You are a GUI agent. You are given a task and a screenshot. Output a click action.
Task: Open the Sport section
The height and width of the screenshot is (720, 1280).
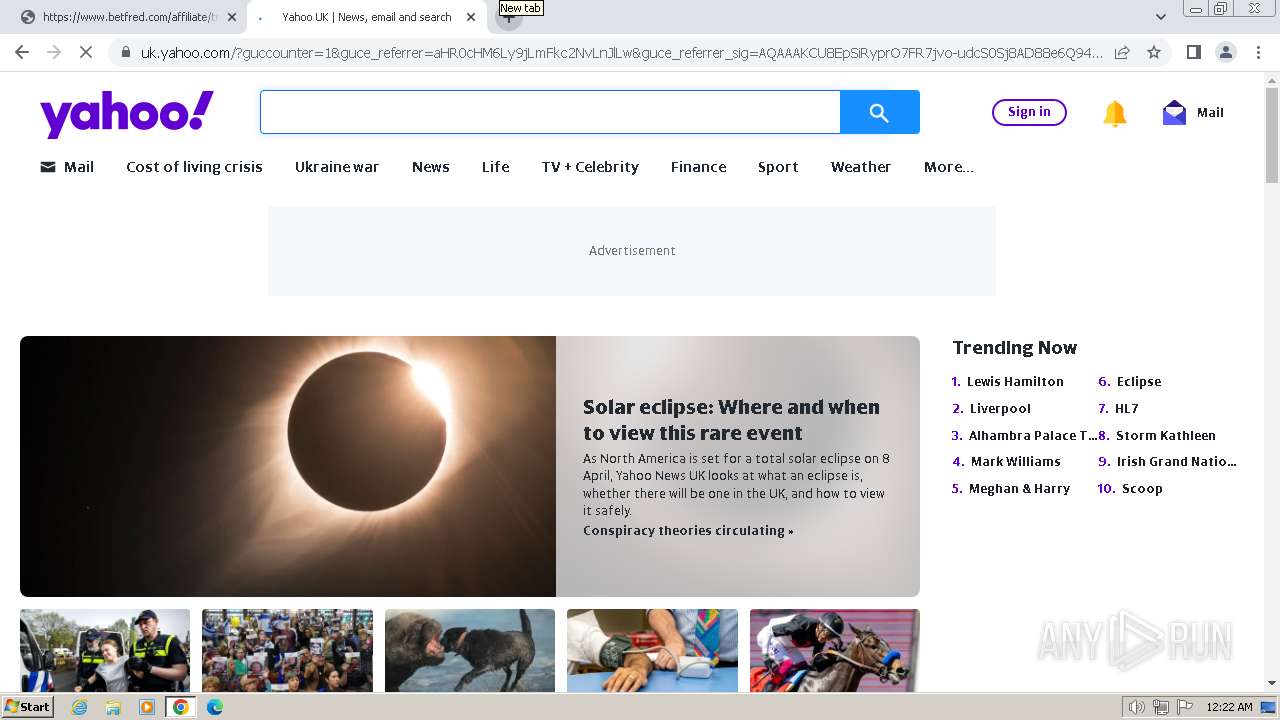[x=778, y=167]
